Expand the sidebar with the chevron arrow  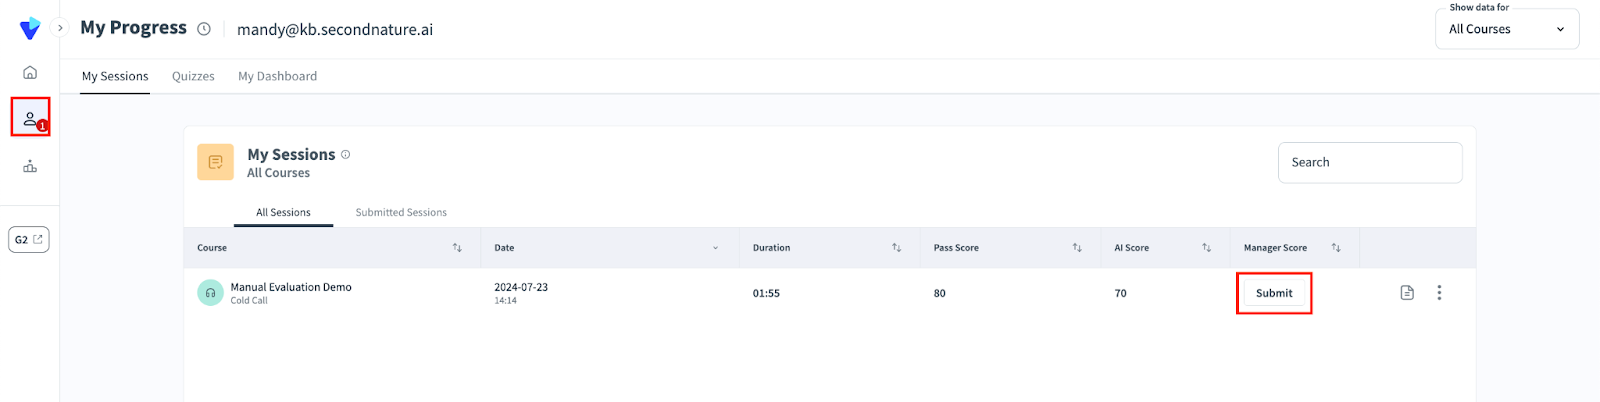click(x=60, y=28)
